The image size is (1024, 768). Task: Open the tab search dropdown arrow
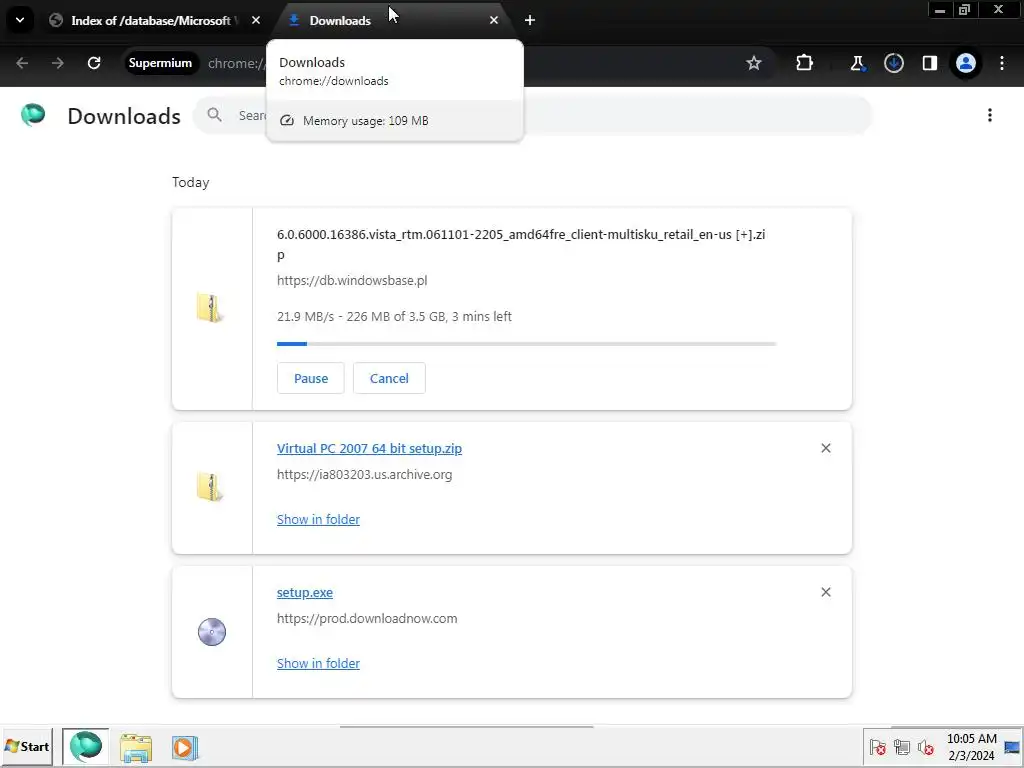[x=20, y=20]
